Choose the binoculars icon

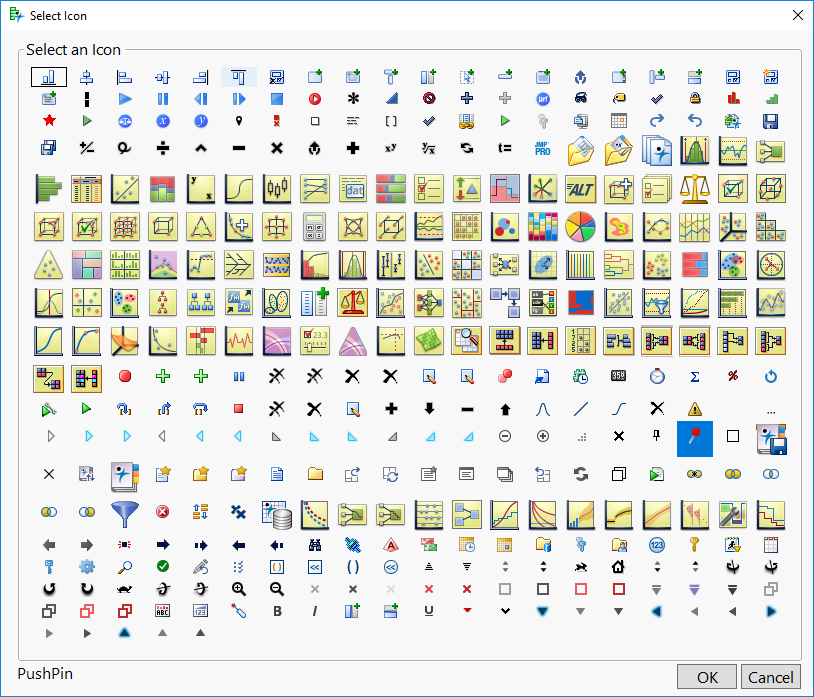click(x=315, y=545)
